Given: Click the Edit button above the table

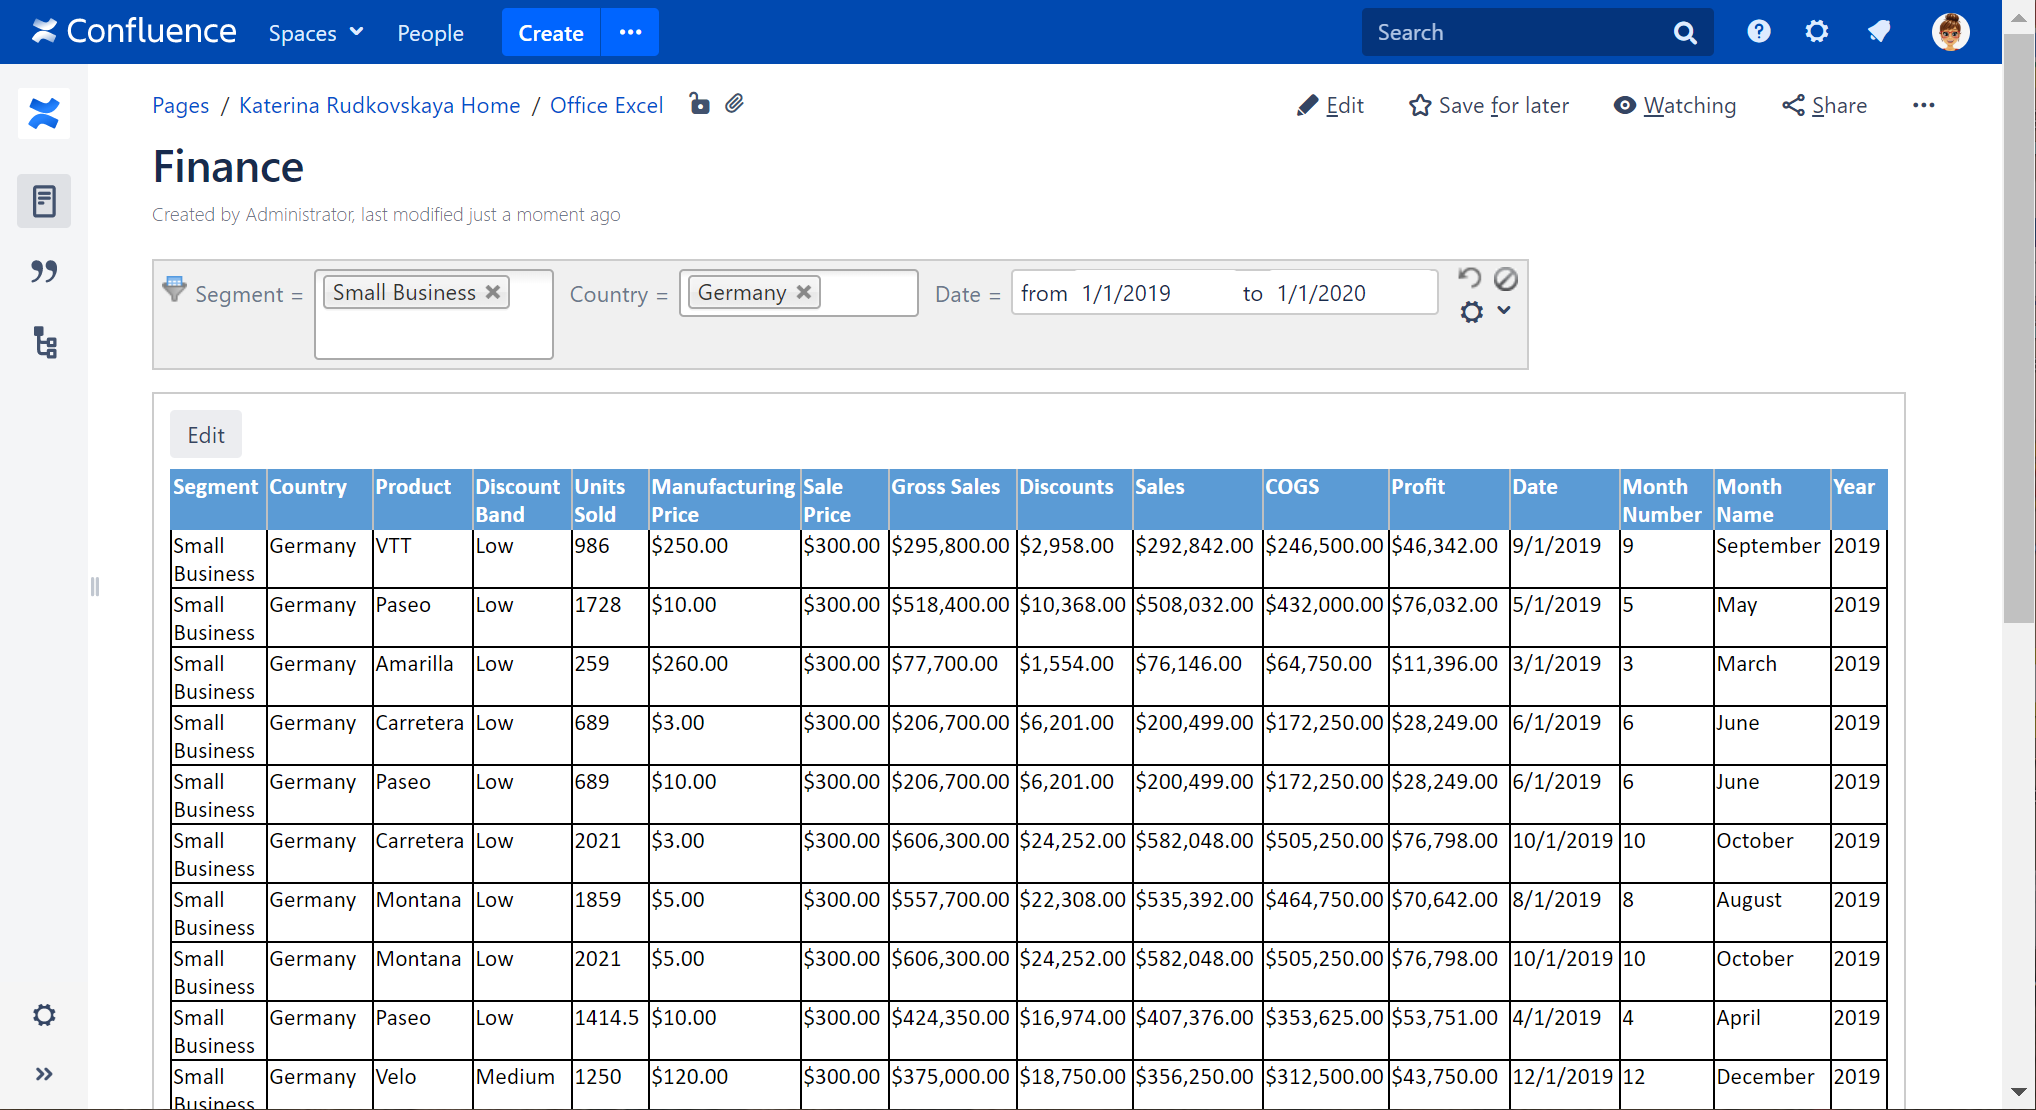Looking at the screenshot, I should [x=206, y=435].
